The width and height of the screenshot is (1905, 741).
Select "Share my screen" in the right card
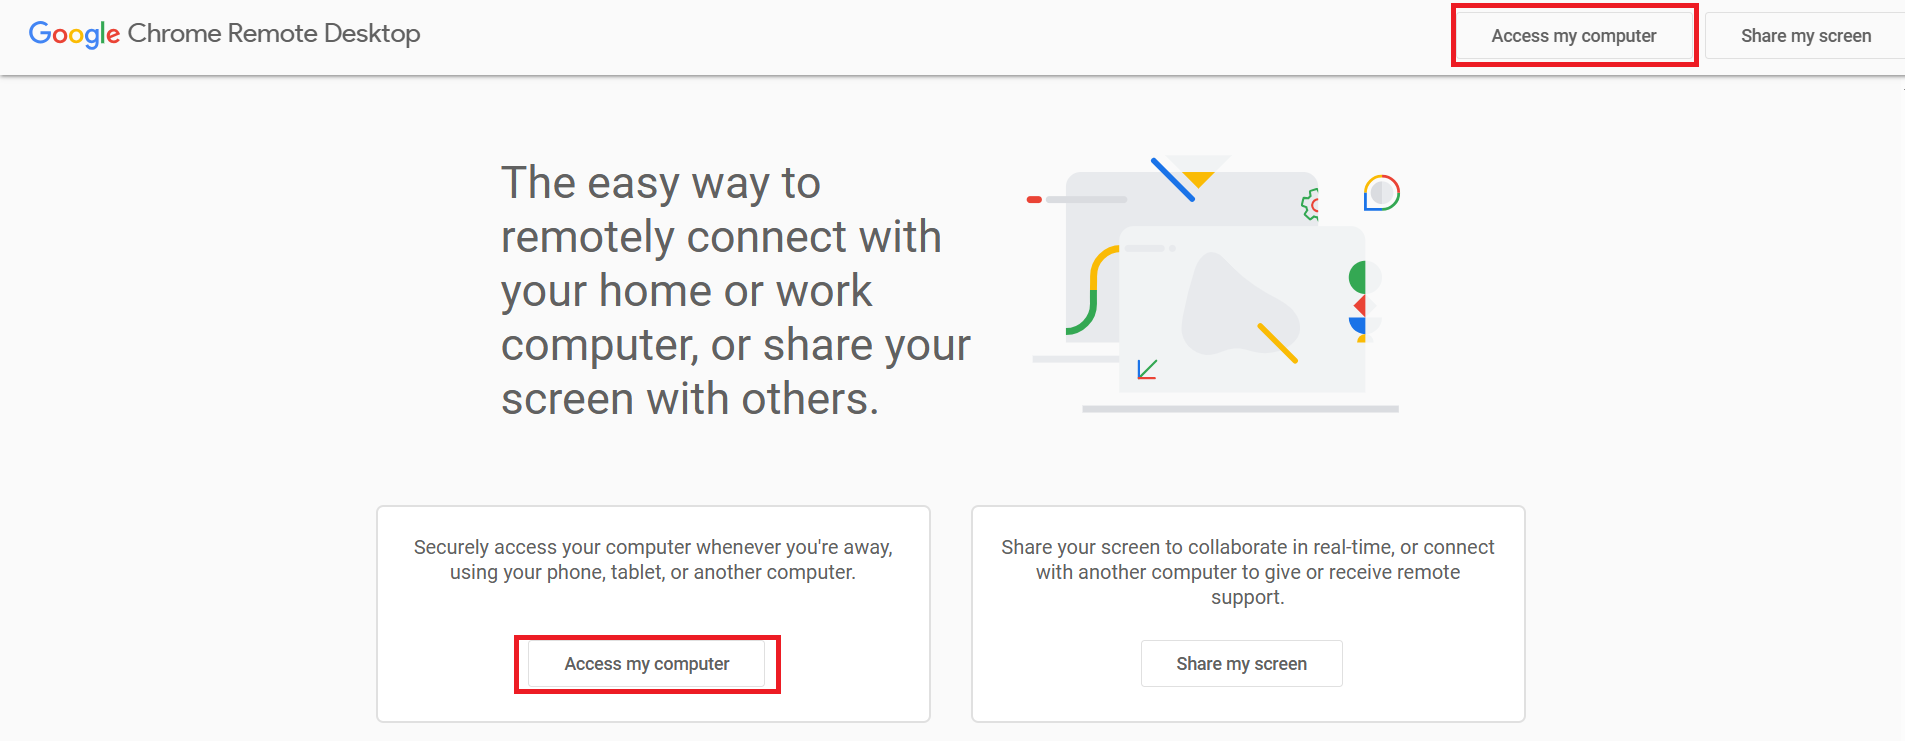click(1241, 663)
